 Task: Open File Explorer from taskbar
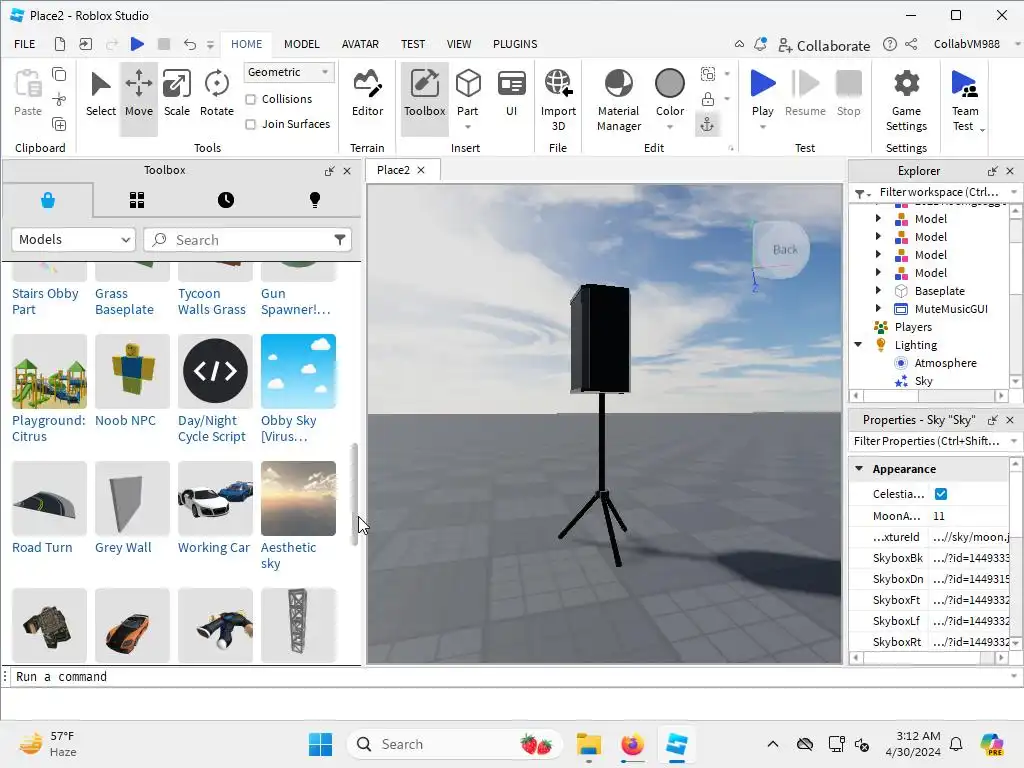point(588,744)
